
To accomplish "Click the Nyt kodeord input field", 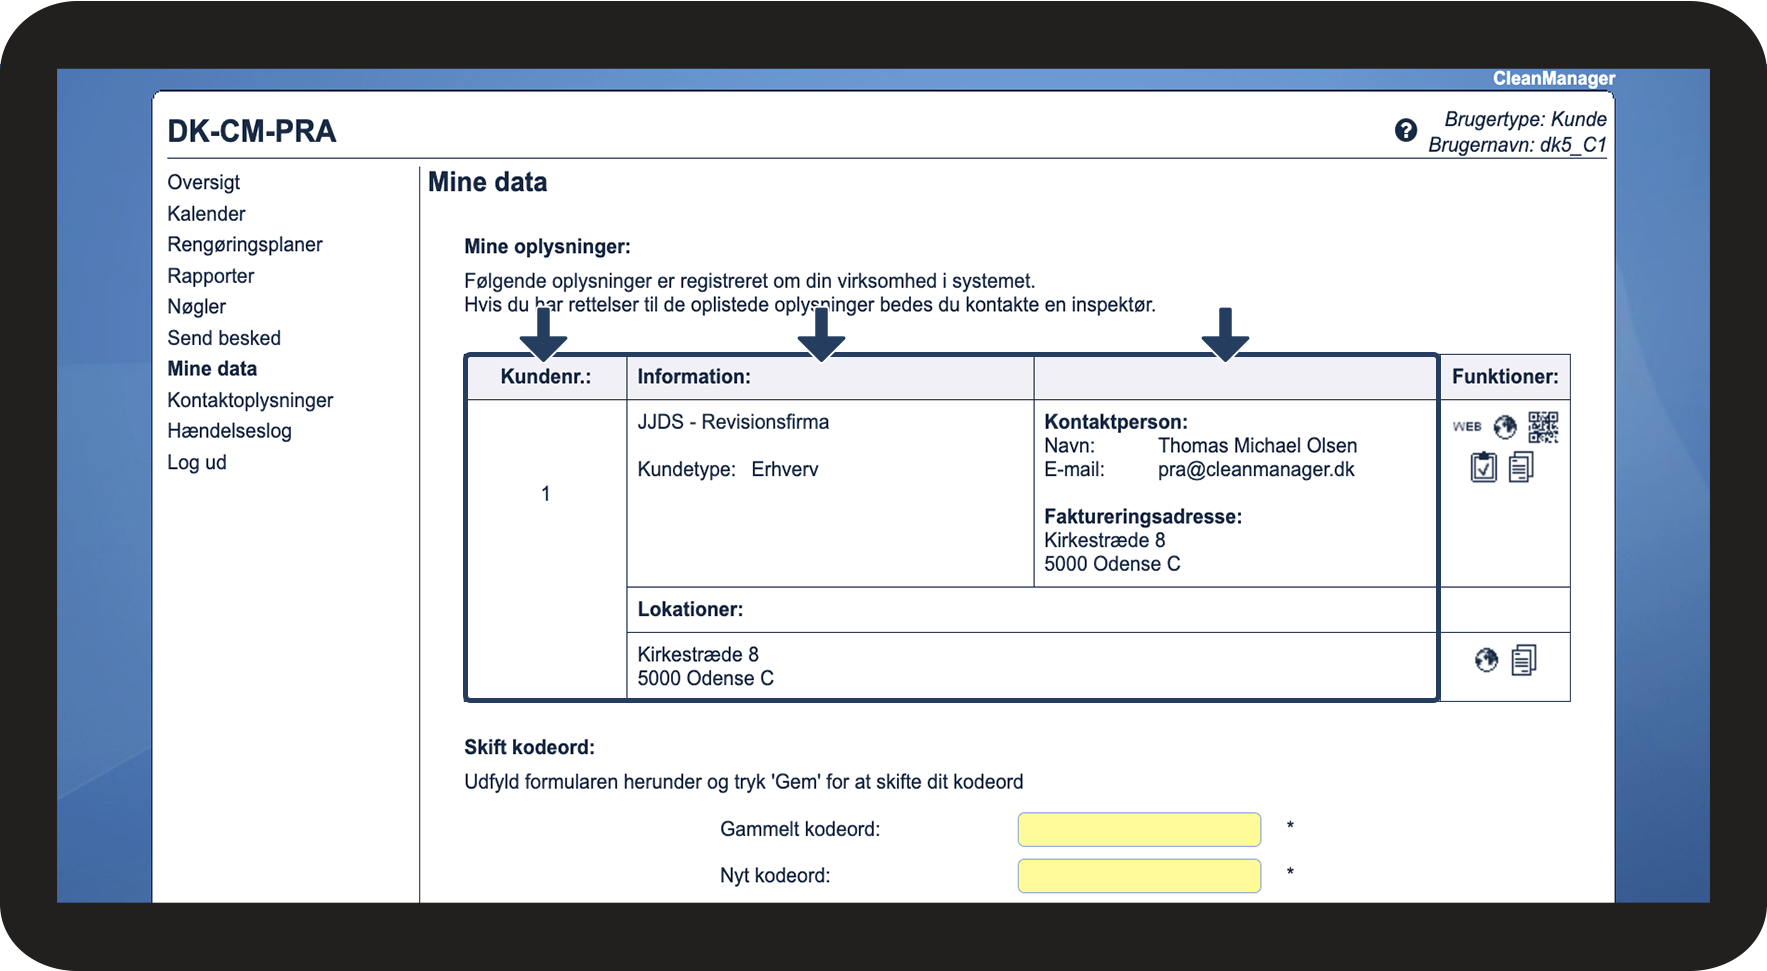I will point(1139,875).
